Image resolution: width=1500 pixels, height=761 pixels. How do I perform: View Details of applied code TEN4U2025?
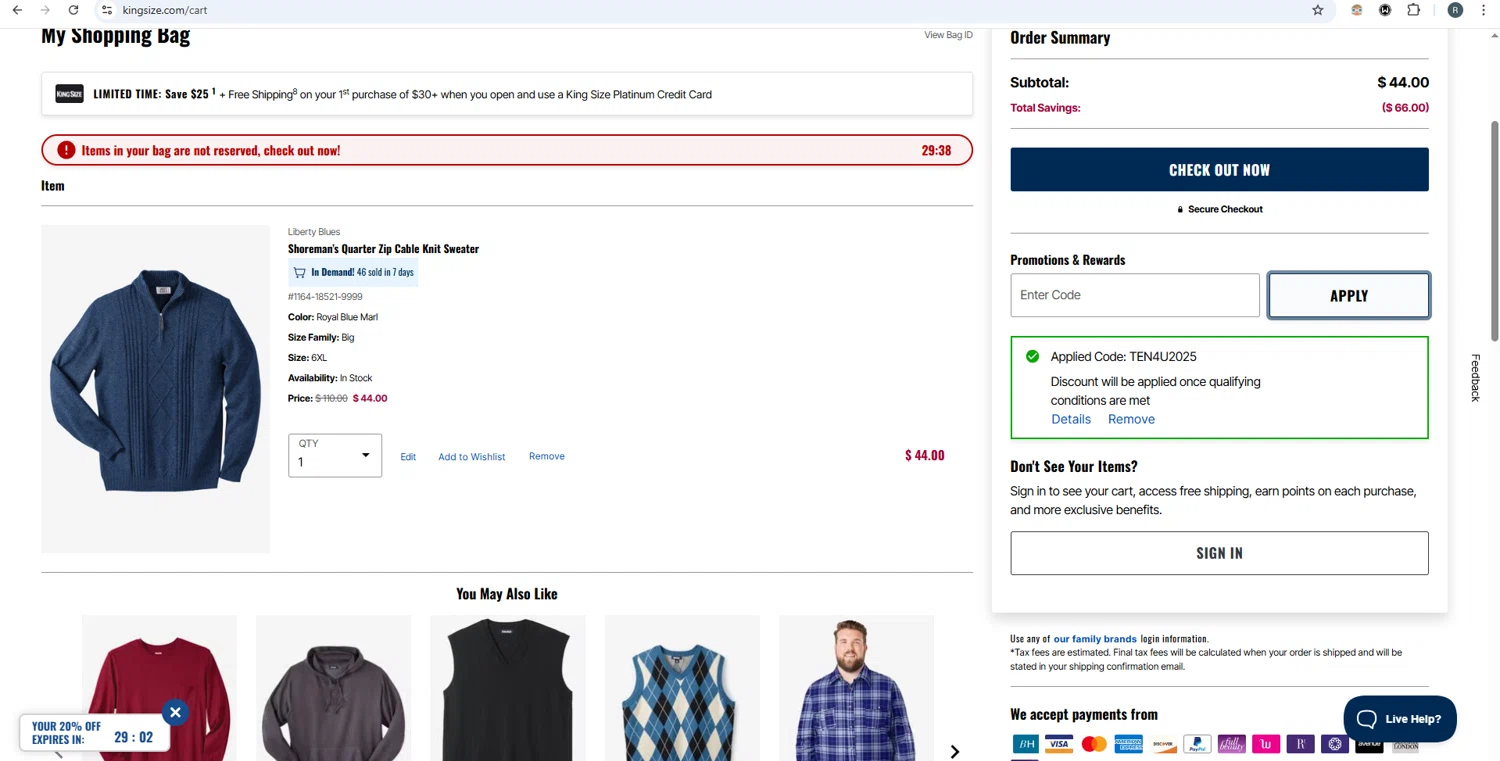click(1070, 419)
